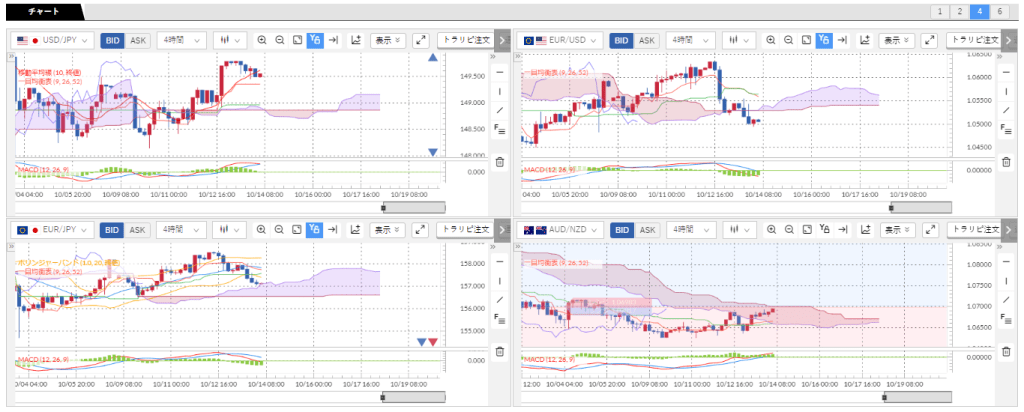This screenshot has height=412, width=1024.
Task: Zoom in on the USD/JPY chart
Action: pos(262,40)
